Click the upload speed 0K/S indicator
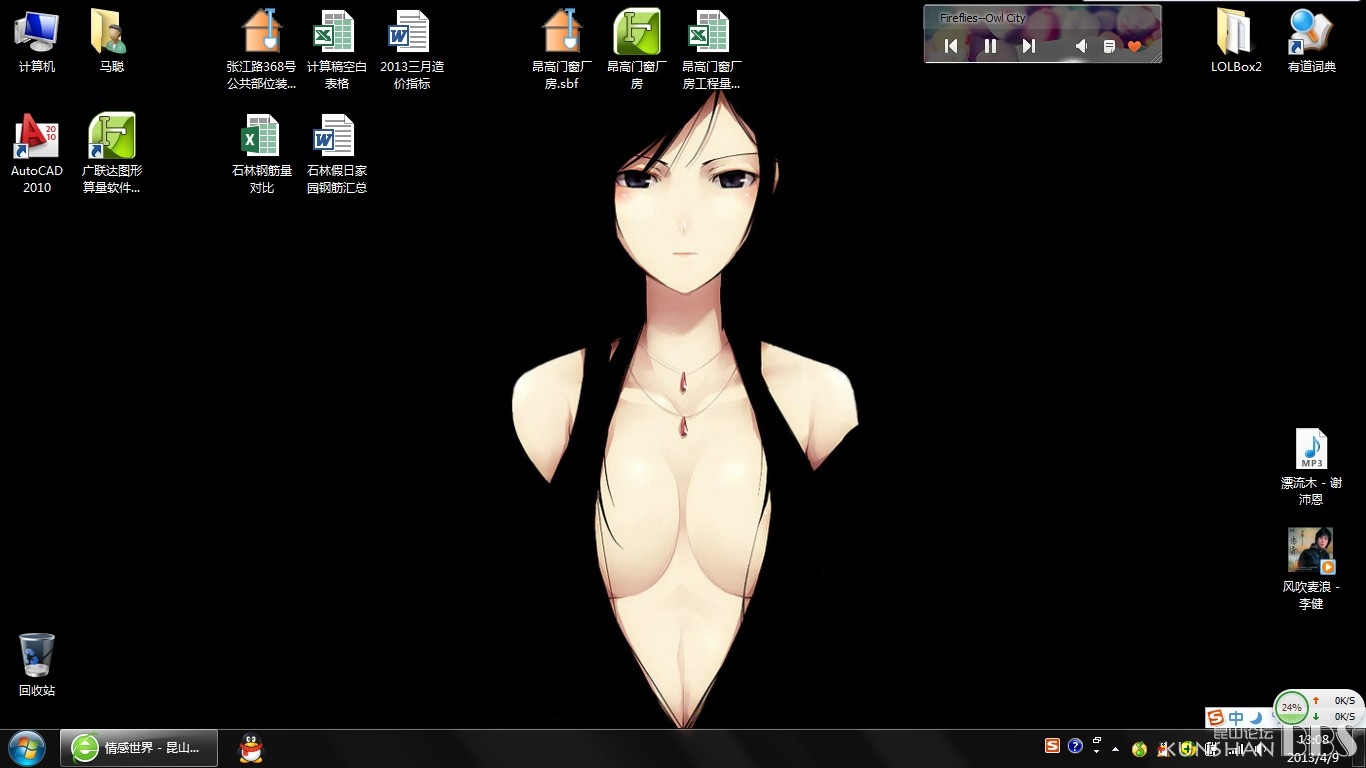1366x768 pixels. (1335, 701)
